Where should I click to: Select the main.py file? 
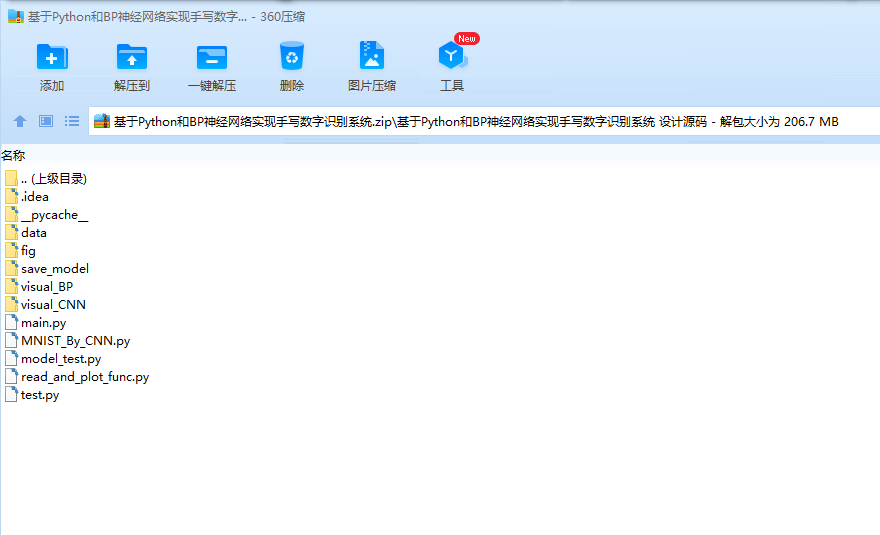pos(36,322)
